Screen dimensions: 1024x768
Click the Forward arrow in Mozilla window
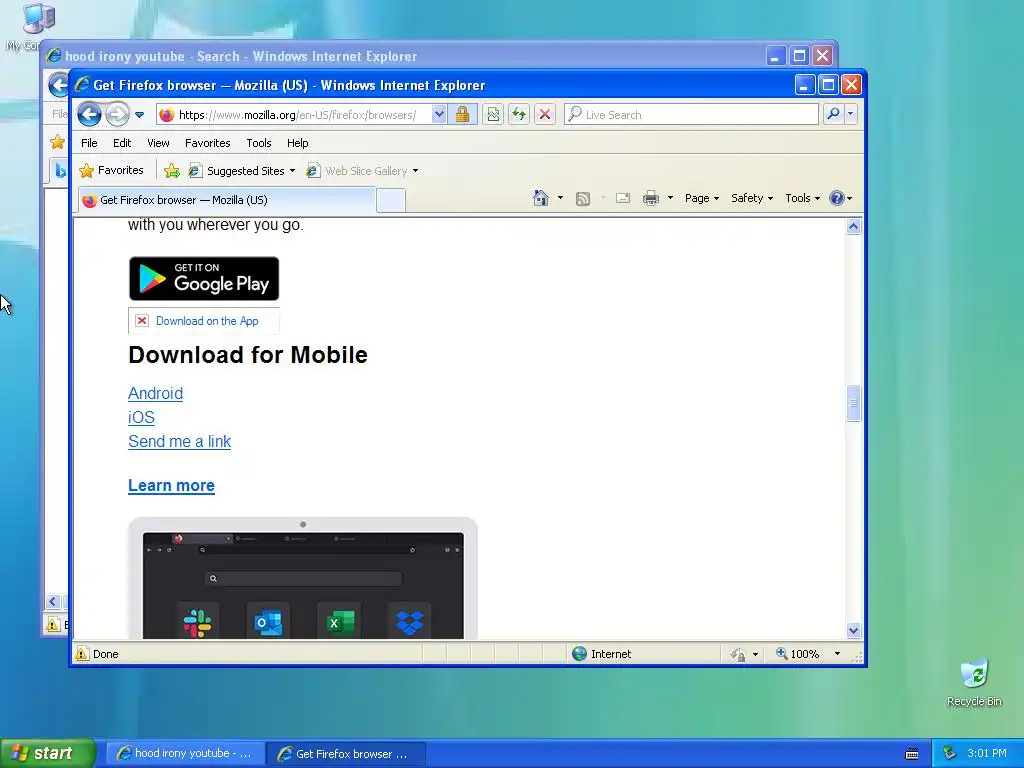(x=118, y=115)
